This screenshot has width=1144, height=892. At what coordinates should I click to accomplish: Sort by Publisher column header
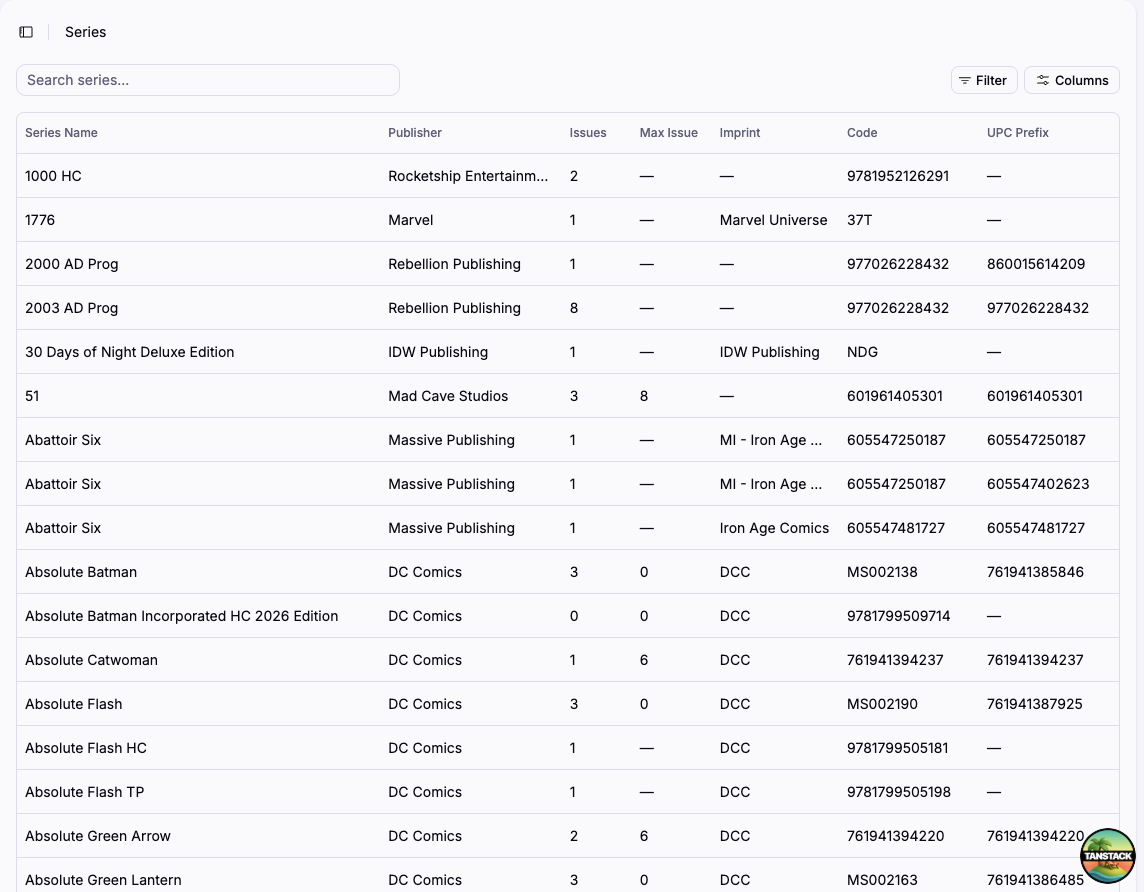414,133
